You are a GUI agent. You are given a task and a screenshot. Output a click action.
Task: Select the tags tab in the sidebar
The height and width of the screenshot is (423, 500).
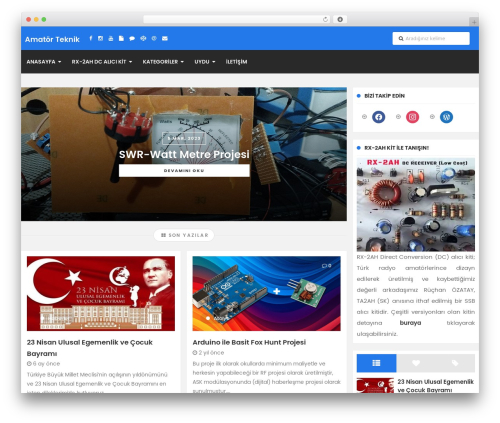[455, 363]
